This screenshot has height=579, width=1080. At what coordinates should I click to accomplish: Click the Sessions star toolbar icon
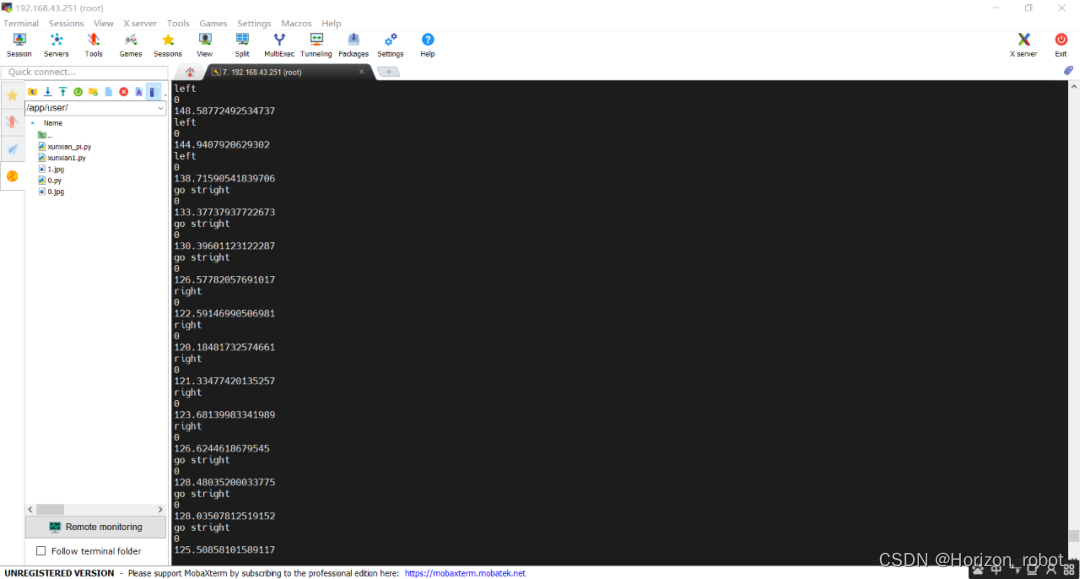167,45
